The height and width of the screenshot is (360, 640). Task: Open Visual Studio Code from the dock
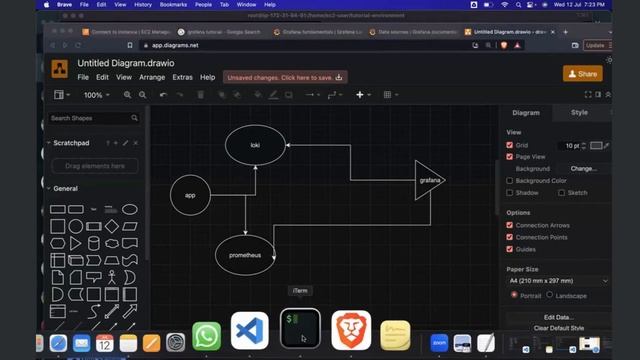pos(249,331)
